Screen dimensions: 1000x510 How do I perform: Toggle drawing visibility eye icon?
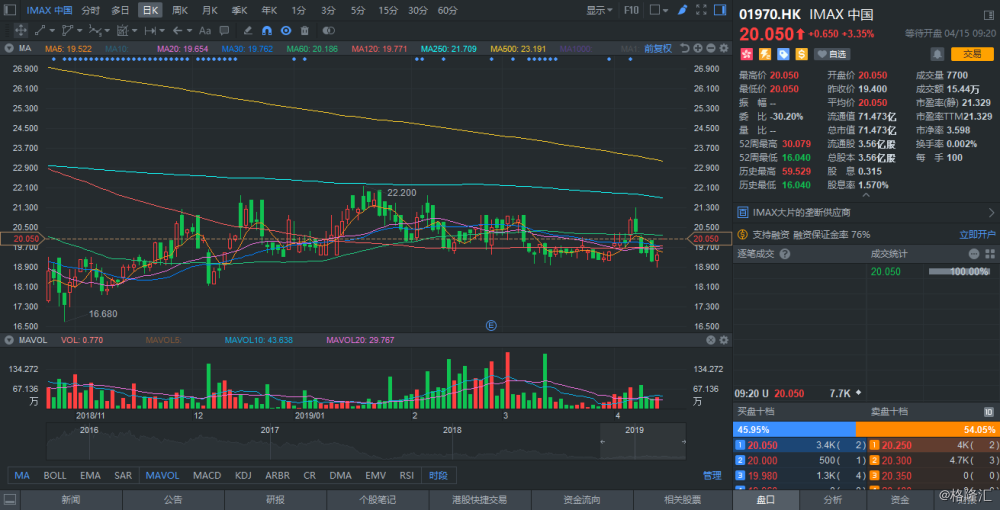pyautogui.click(x=286, y=30)
